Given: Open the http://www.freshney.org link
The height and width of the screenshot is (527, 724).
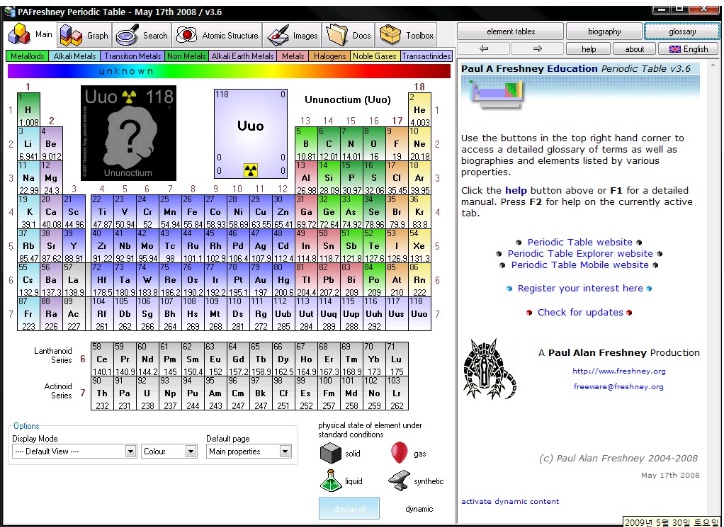Looking at the screenshot, I should (x=619, y=371).
